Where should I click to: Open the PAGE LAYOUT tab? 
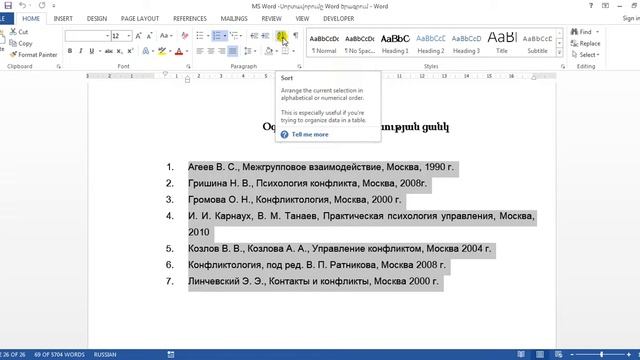pyautogui.click(x=140, y=19)
